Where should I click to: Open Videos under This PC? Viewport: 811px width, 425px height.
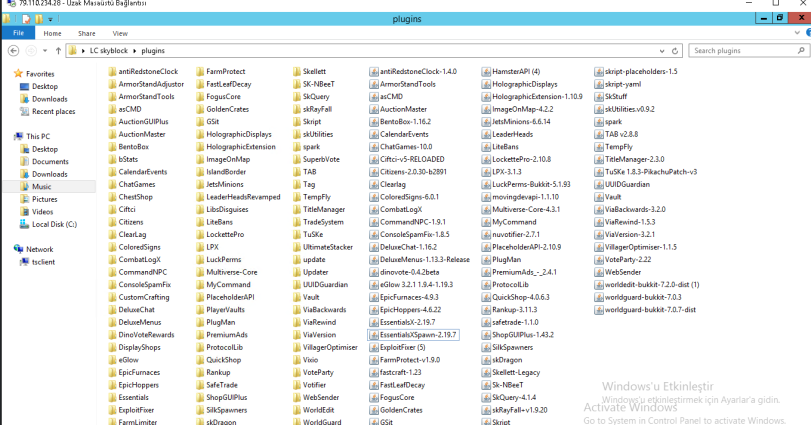pyautogui.click(x=42, y=211)
